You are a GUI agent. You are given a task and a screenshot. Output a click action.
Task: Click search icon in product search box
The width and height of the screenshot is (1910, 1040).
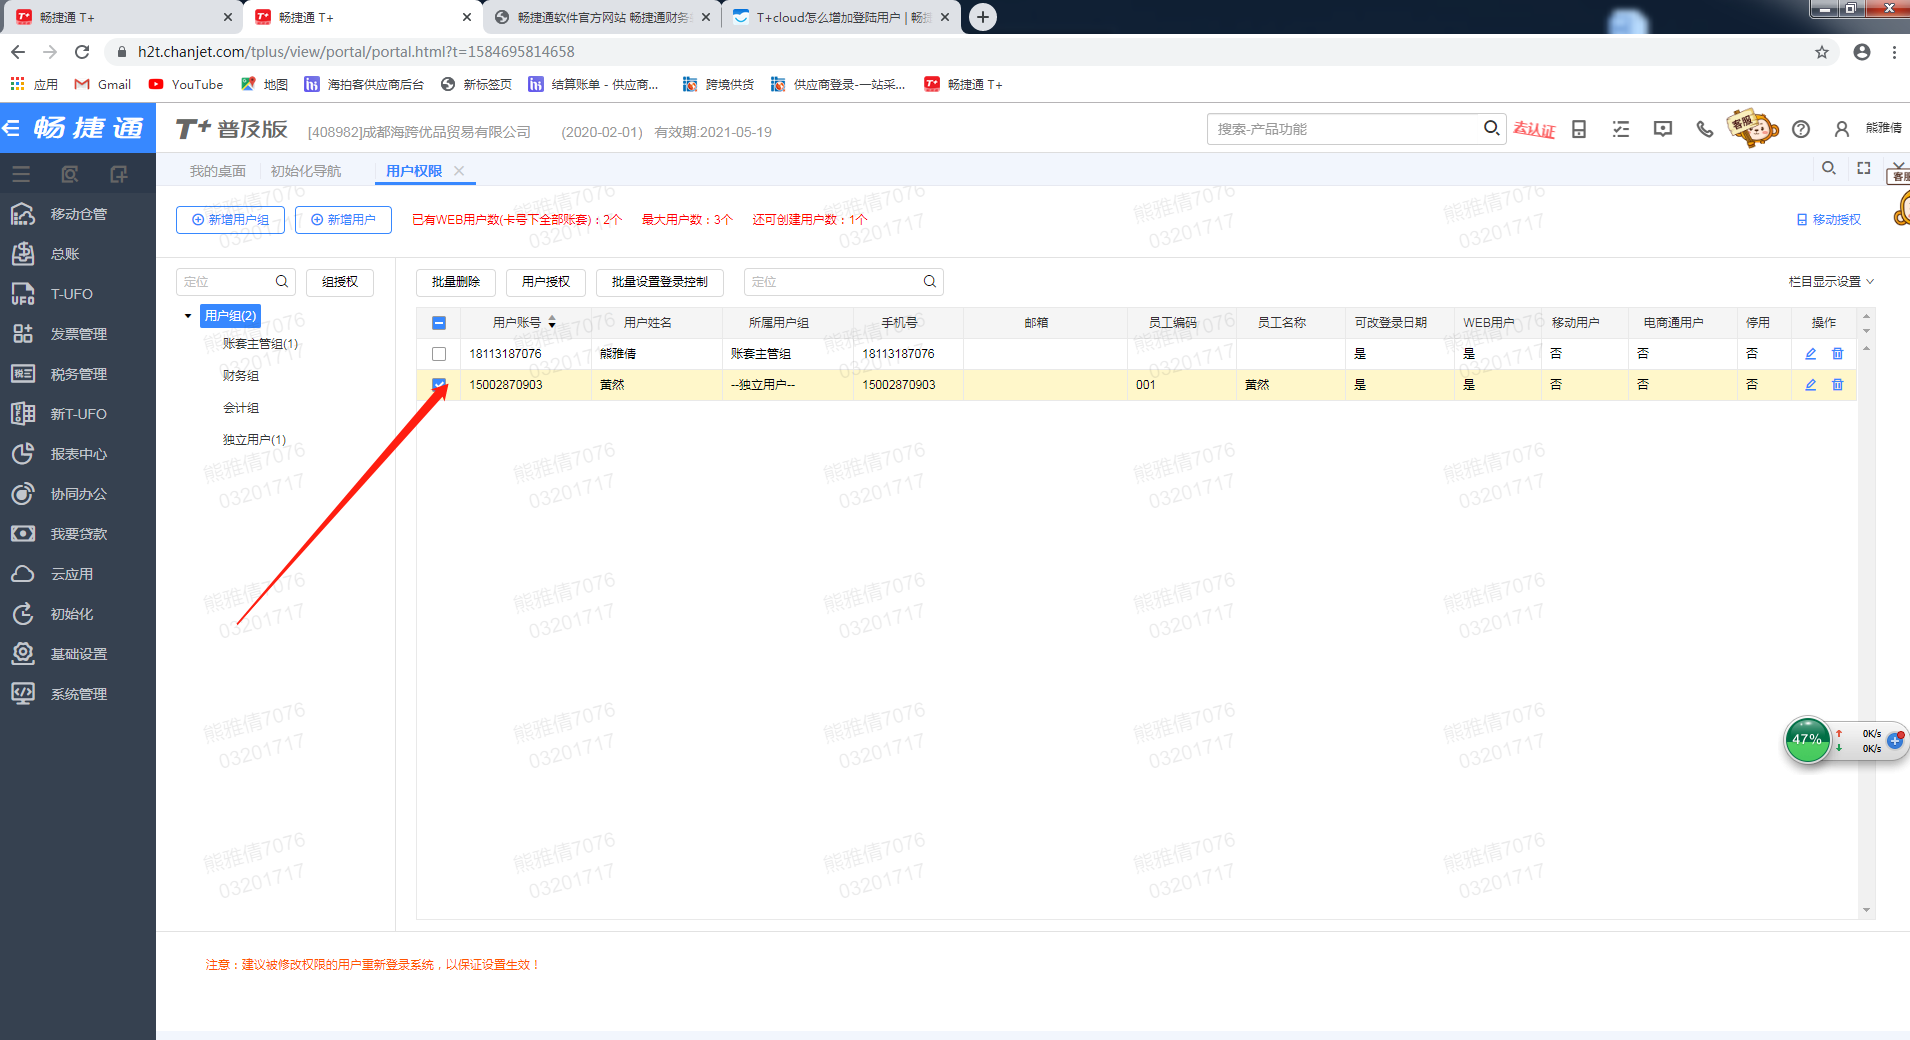tap(1491, 128)
